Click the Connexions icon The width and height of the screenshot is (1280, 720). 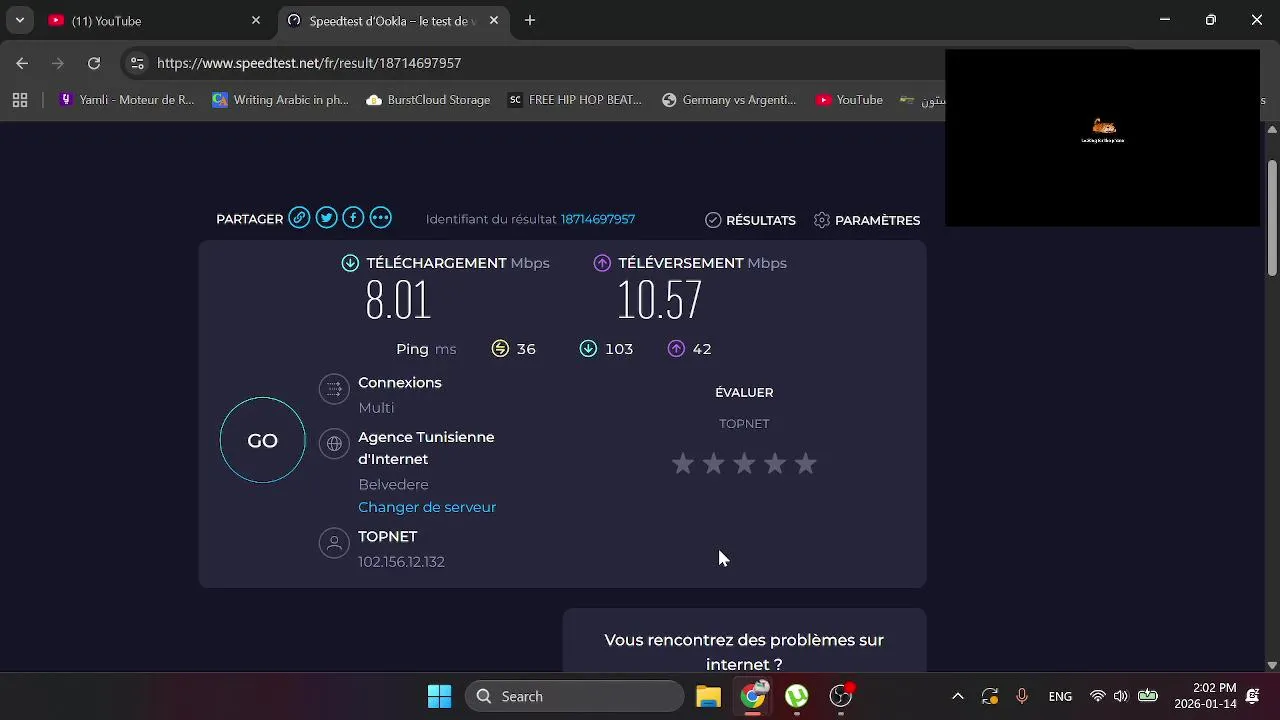click(x=334, y=389)
